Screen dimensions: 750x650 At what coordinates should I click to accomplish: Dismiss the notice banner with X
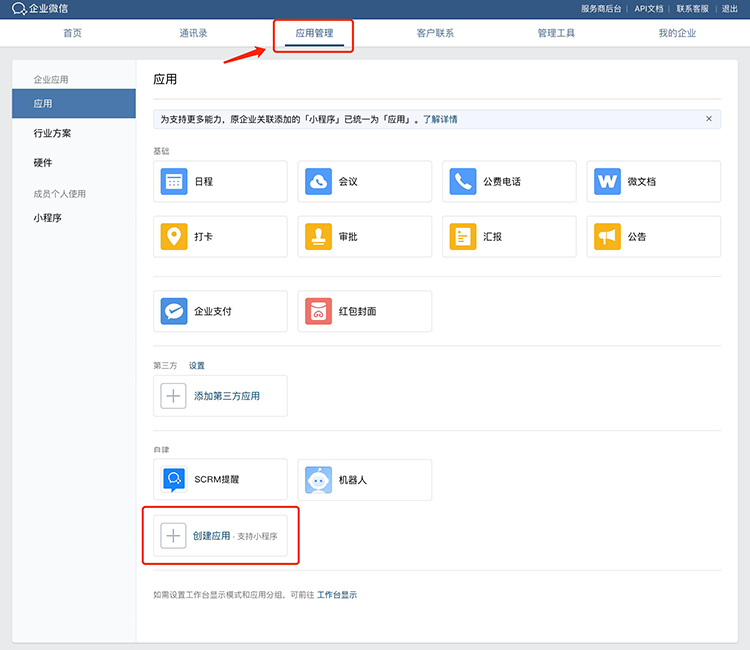point(709,119)
